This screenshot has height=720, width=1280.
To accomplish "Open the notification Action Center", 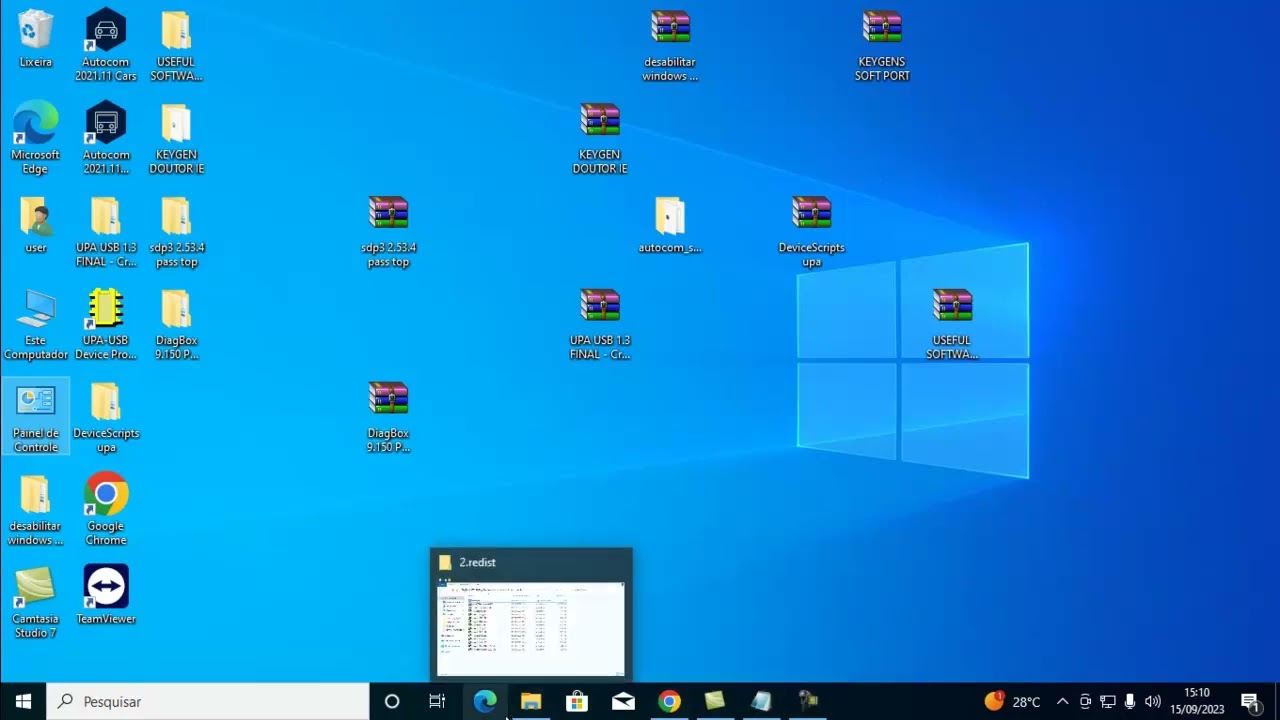I will [x=1250, y=701].
